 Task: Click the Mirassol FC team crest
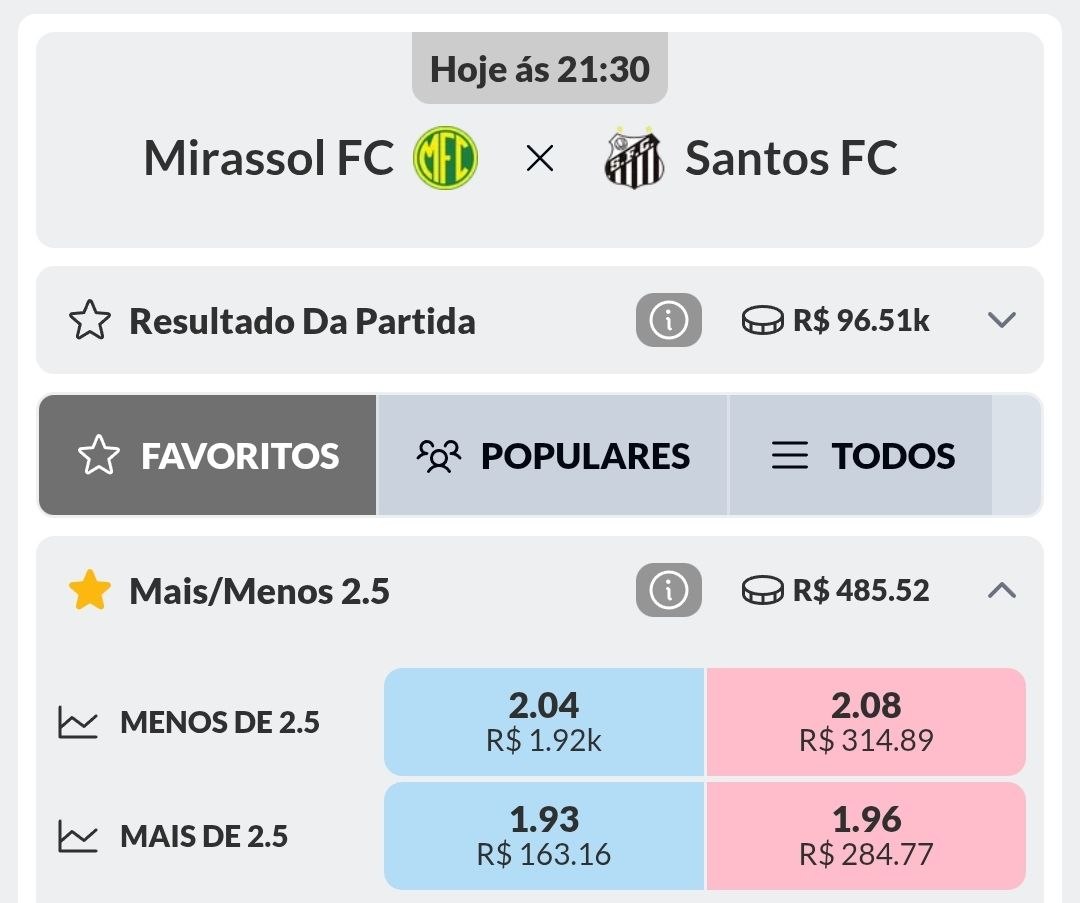click(446, 158)
